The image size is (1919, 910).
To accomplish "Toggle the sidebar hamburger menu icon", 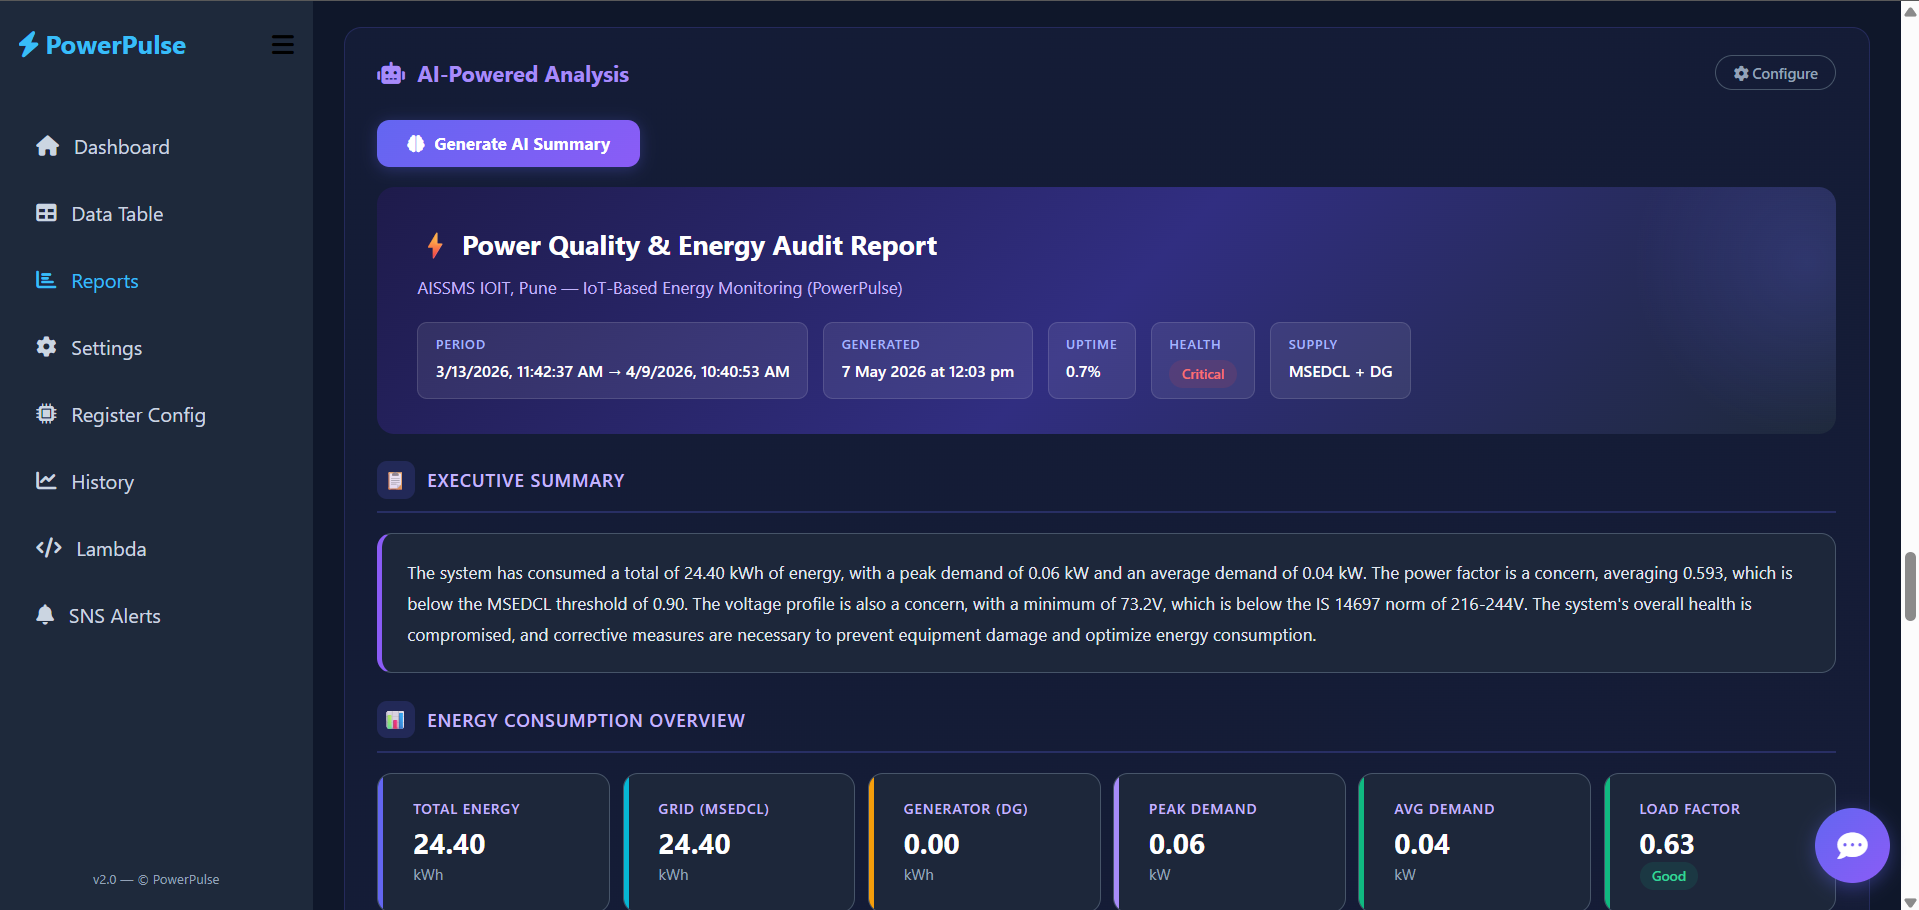I will pyautogui.click(x=283, y=45).
